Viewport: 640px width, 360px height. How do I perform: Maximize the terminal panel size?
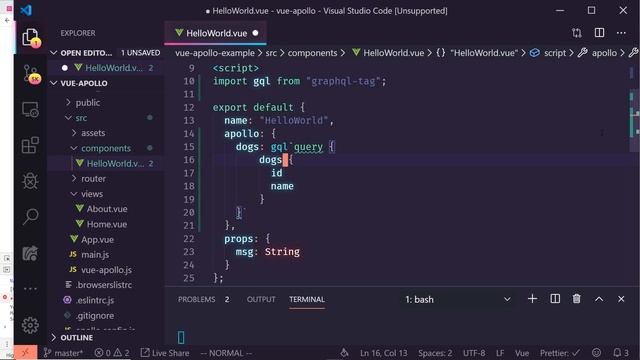coord(599,299)
